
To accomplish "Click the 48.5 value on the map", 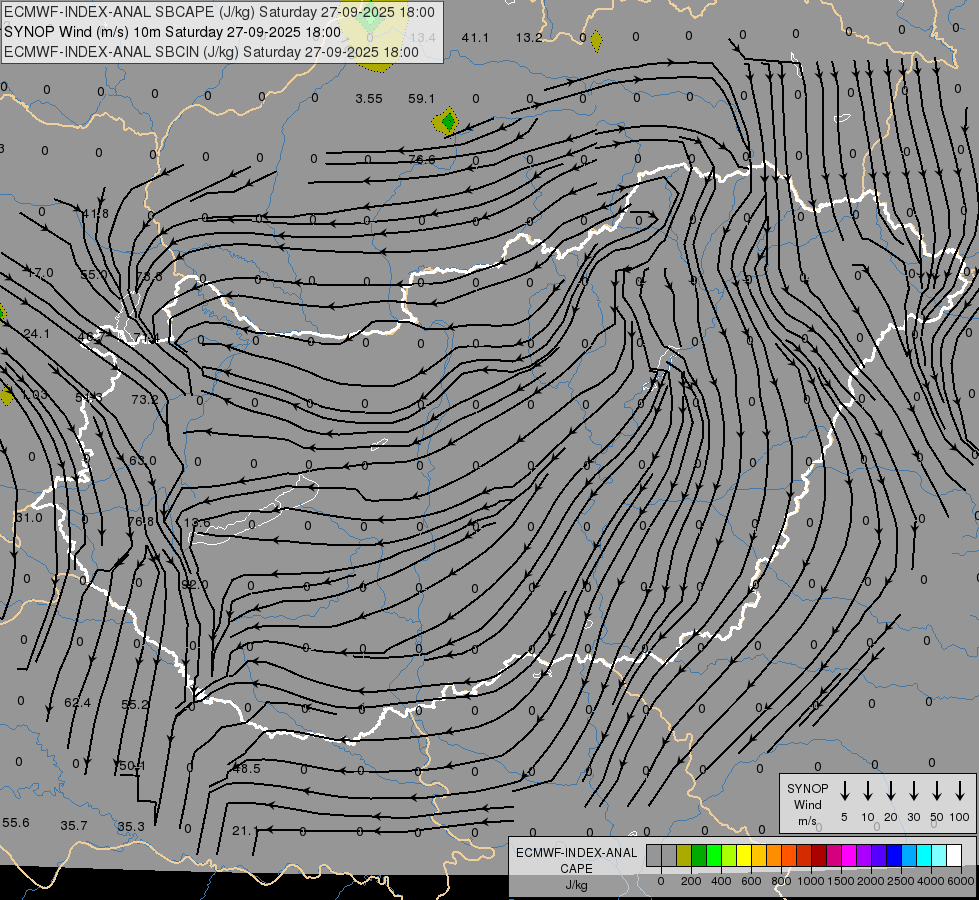I will [247, 769].
